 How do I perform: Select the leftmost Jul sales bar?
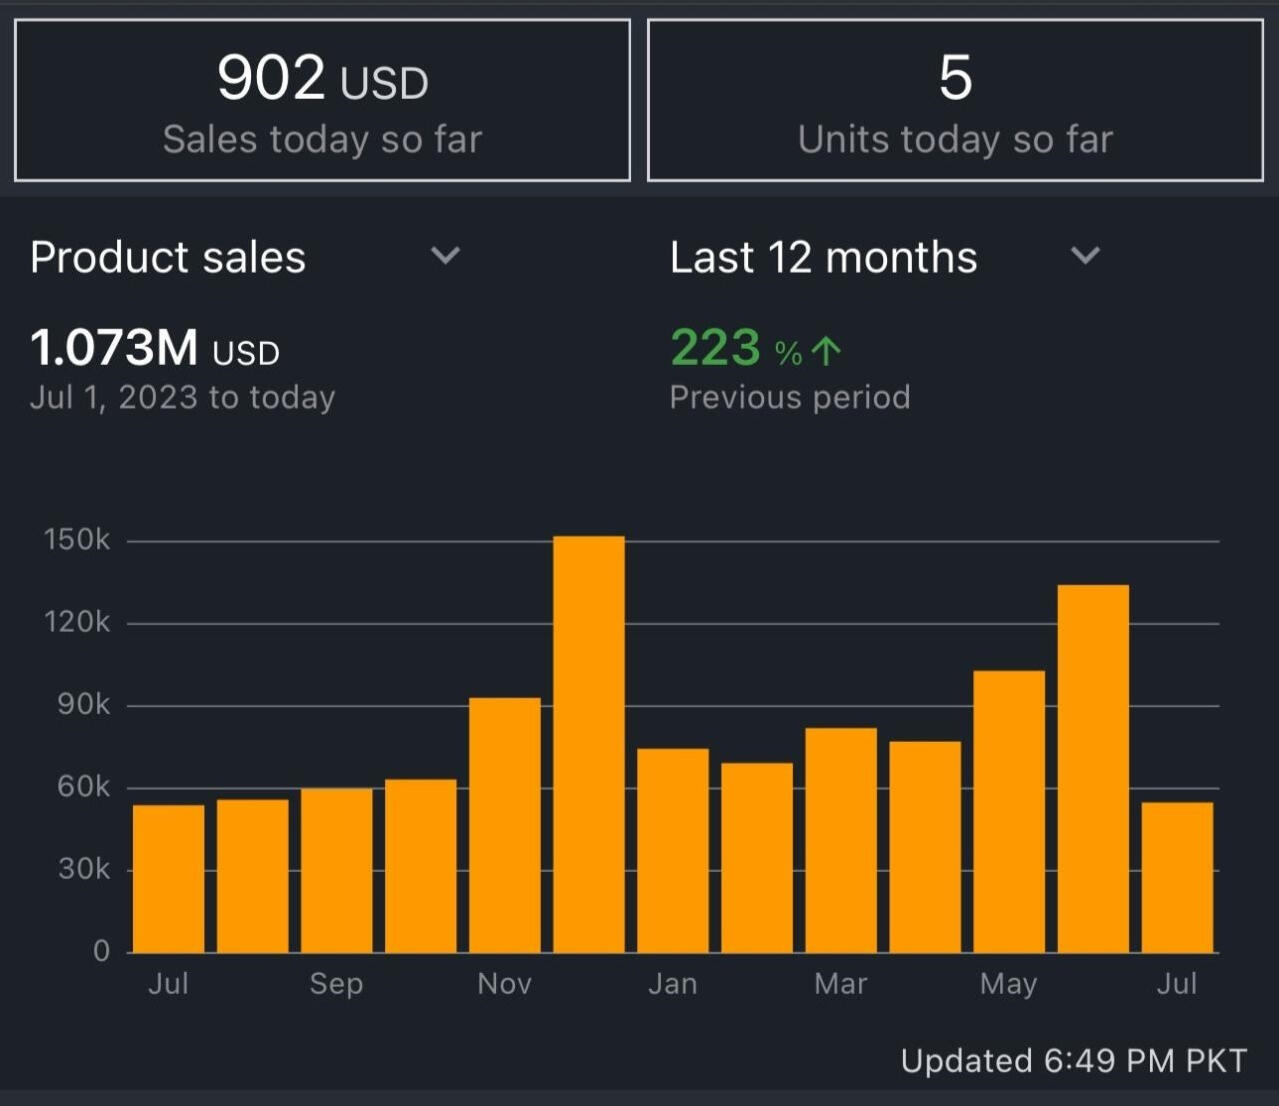(169, 878)
